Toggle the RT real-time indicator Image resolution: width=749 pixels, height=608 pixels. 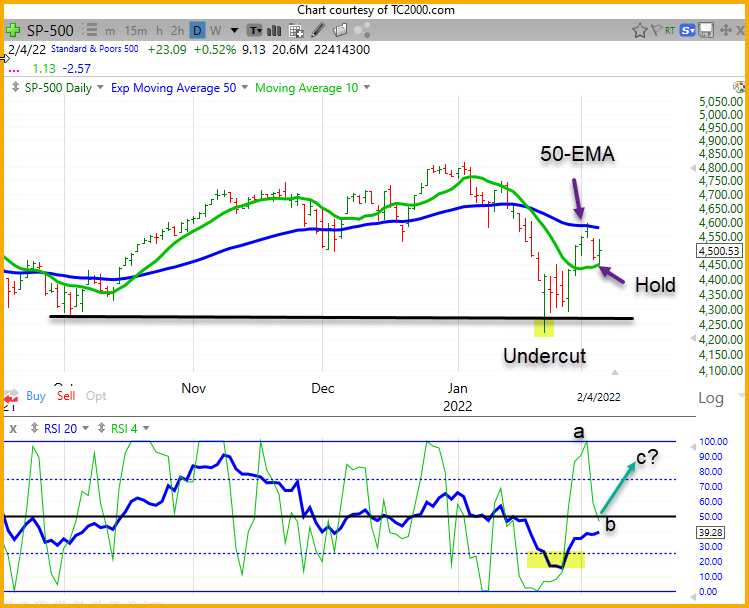click(670, 31)
